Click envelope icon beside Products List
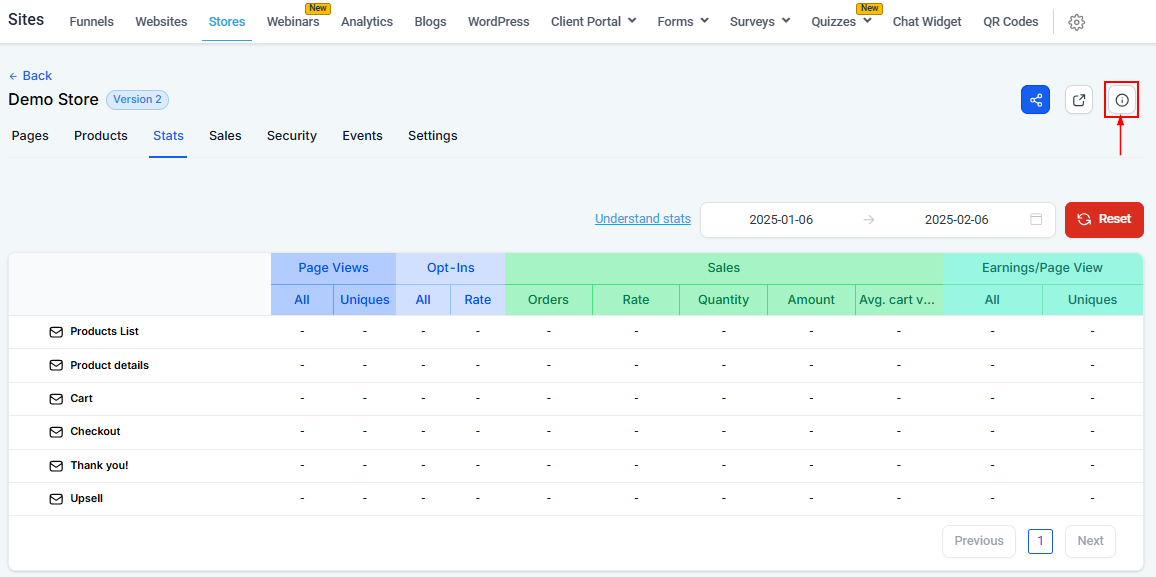The width and height of the screenshot is (1156, 577). [56, 332]
